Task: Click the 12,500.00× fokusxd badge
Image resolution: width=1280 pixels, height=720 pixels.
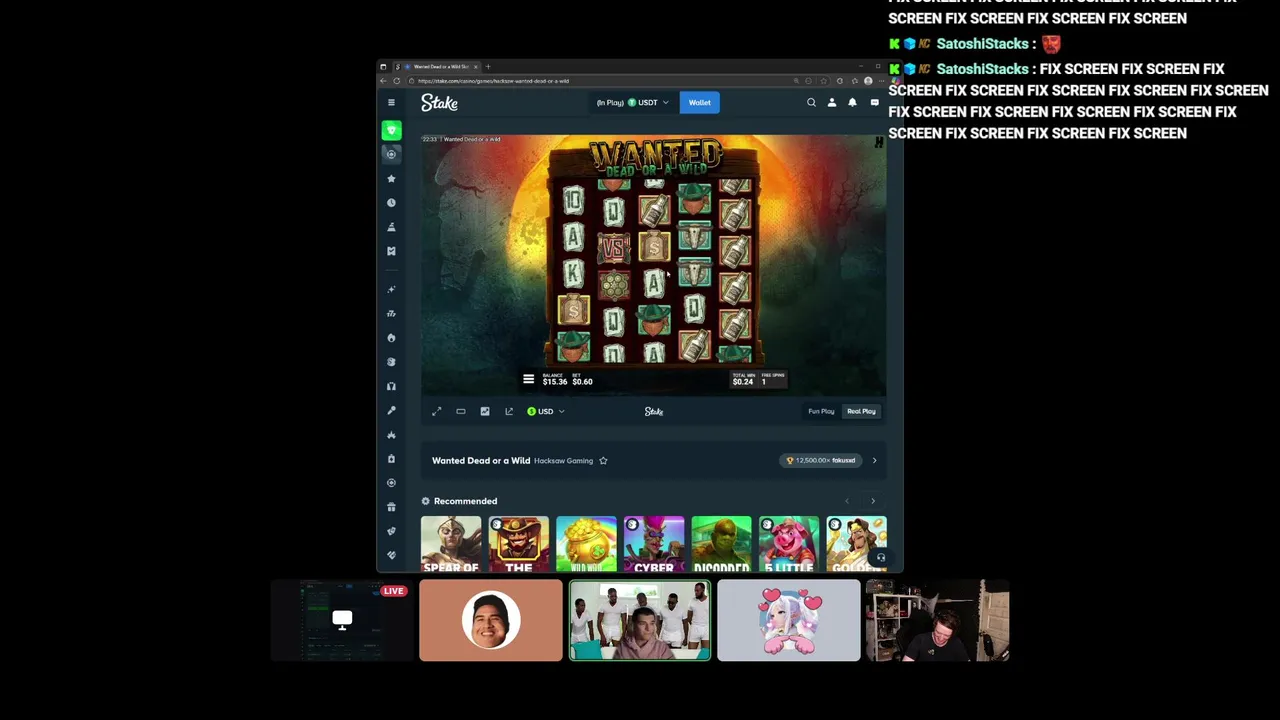Action: click(x=820, y=460)
